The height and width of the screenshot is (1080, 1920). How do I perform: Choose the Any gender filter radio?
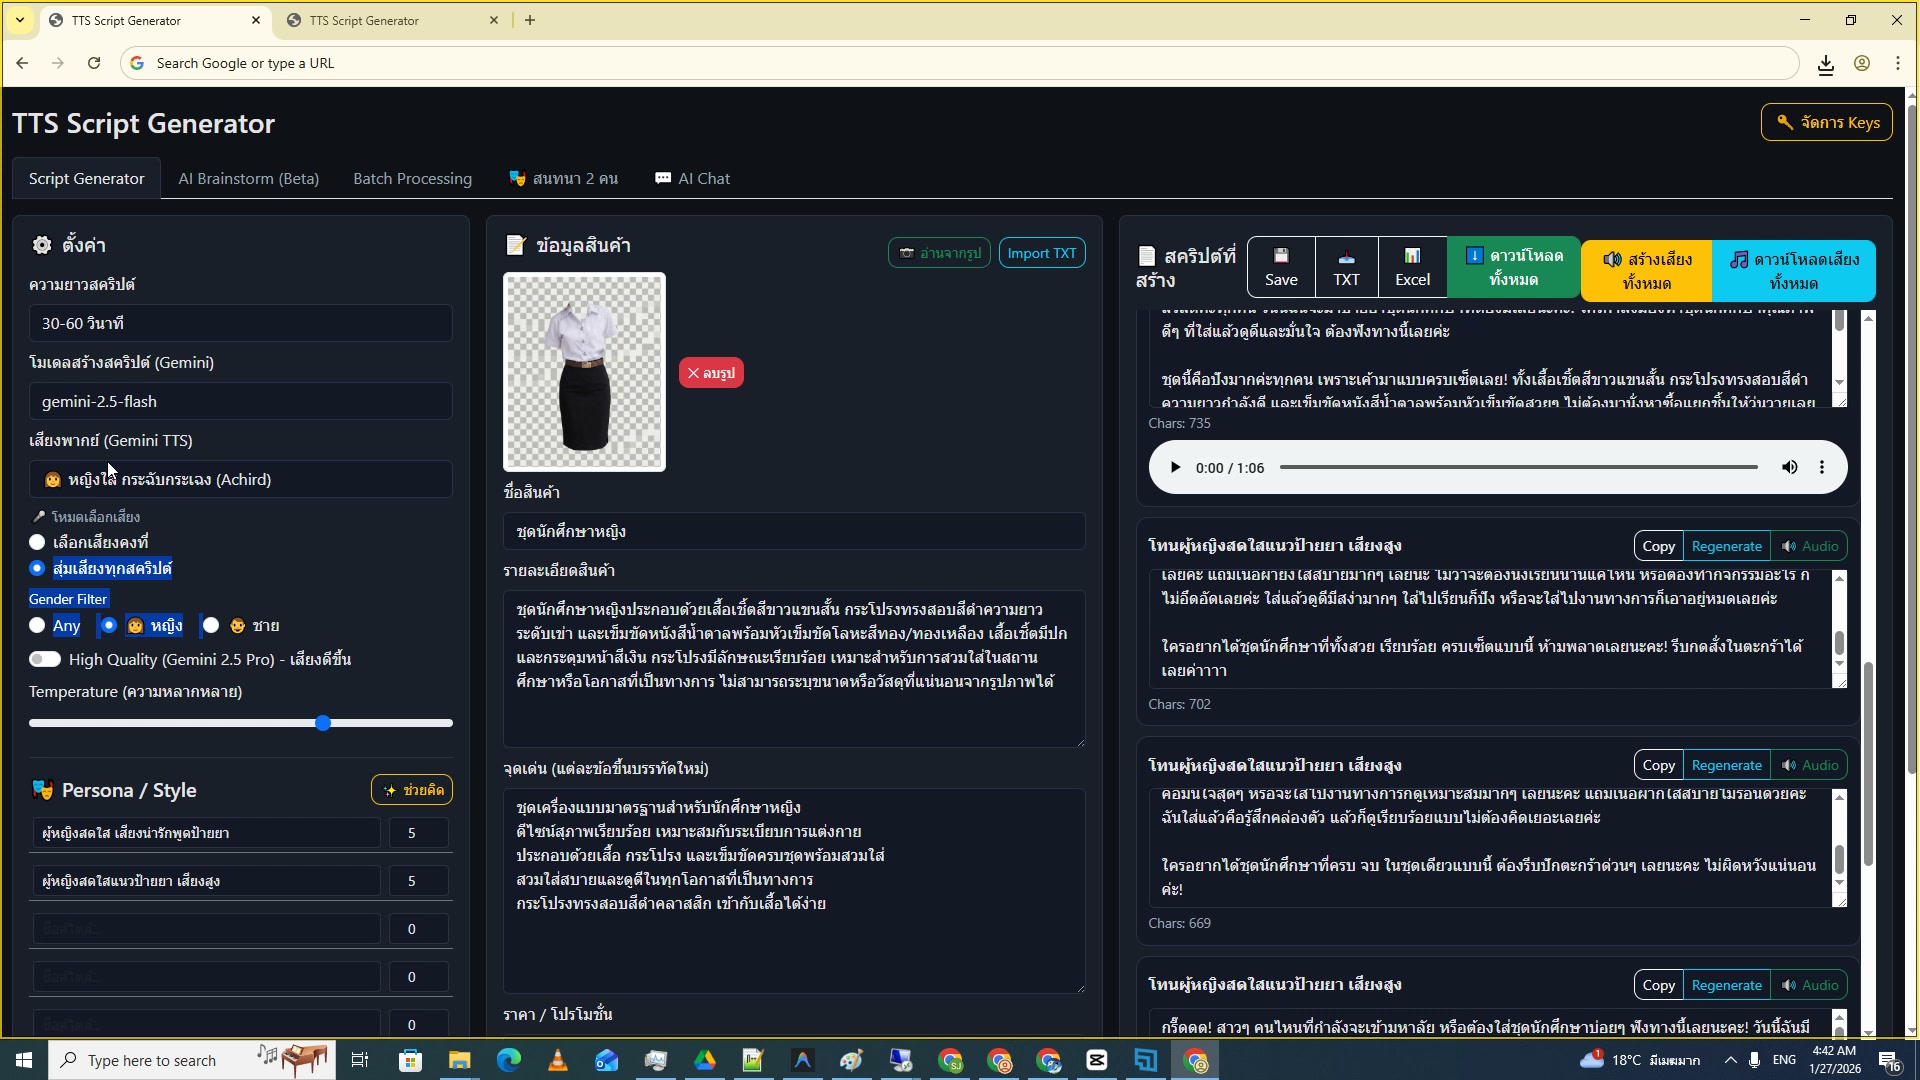tap(37, 626)
